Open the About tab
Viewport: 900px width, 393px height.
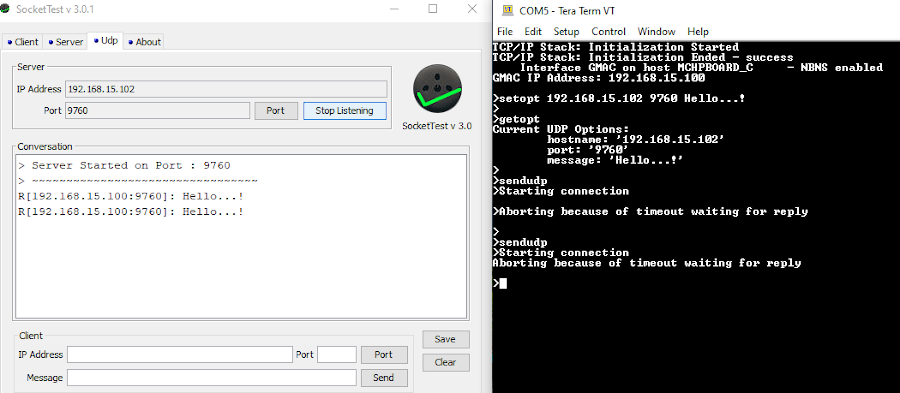tap(144, 42)
